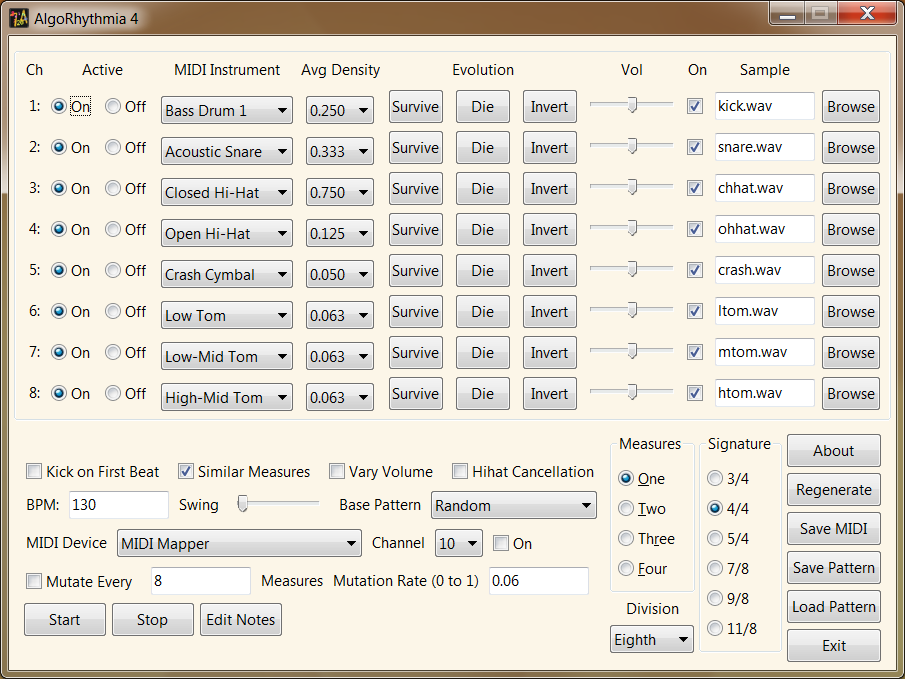Image resolution: width=905 pixels, height=679 pixels.
Task: Click Mutate Every measures field 8
Action: (x=201, y=581)
